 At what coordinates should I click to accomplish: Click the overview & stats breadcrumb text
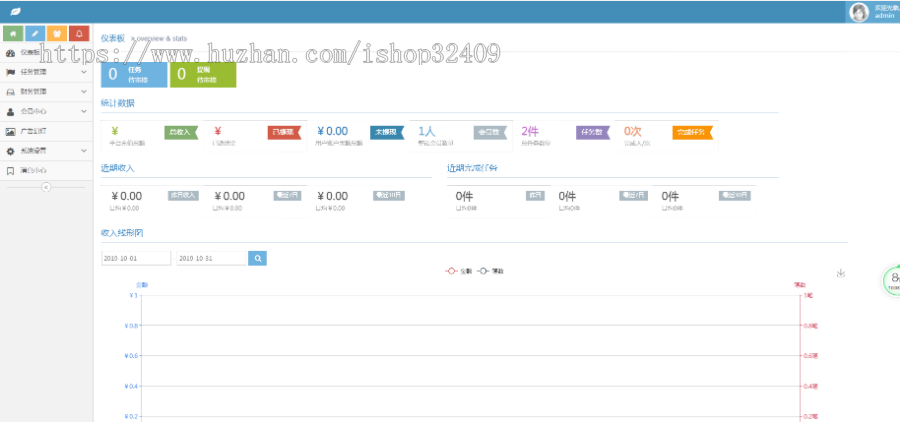(161, 38)
